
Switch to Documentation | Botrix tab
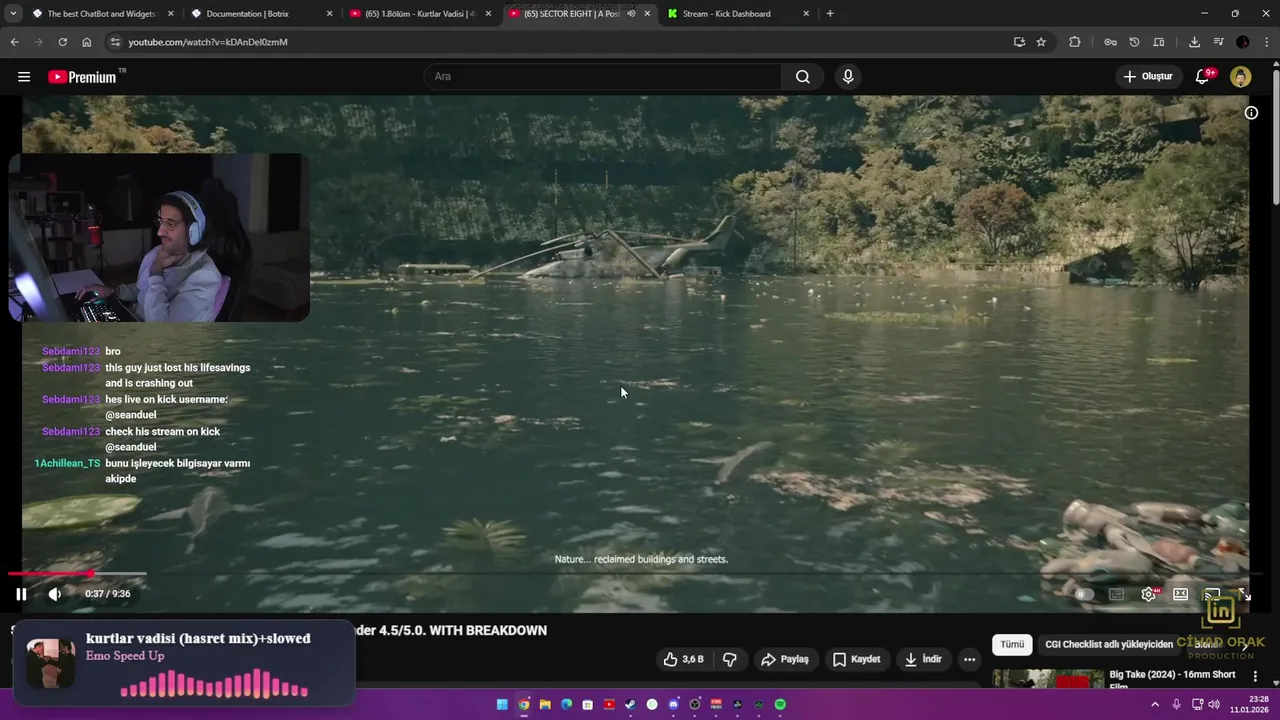click(260, 14)
